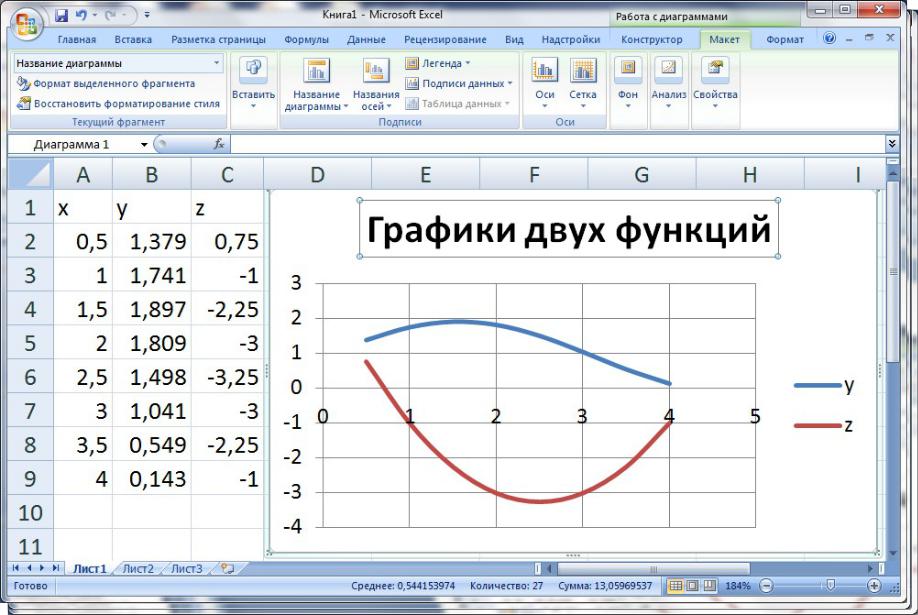Viewport: 918px width, 615px height.
Task: Open the Главная tab
Action: [x=77, y=39]
